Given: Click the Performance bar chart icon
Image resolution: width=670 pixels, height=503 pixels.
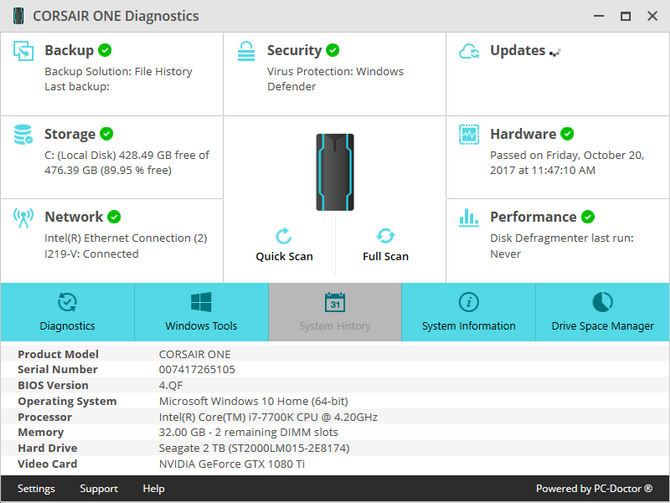Looking at the screenshot, I should pos(469,218).
